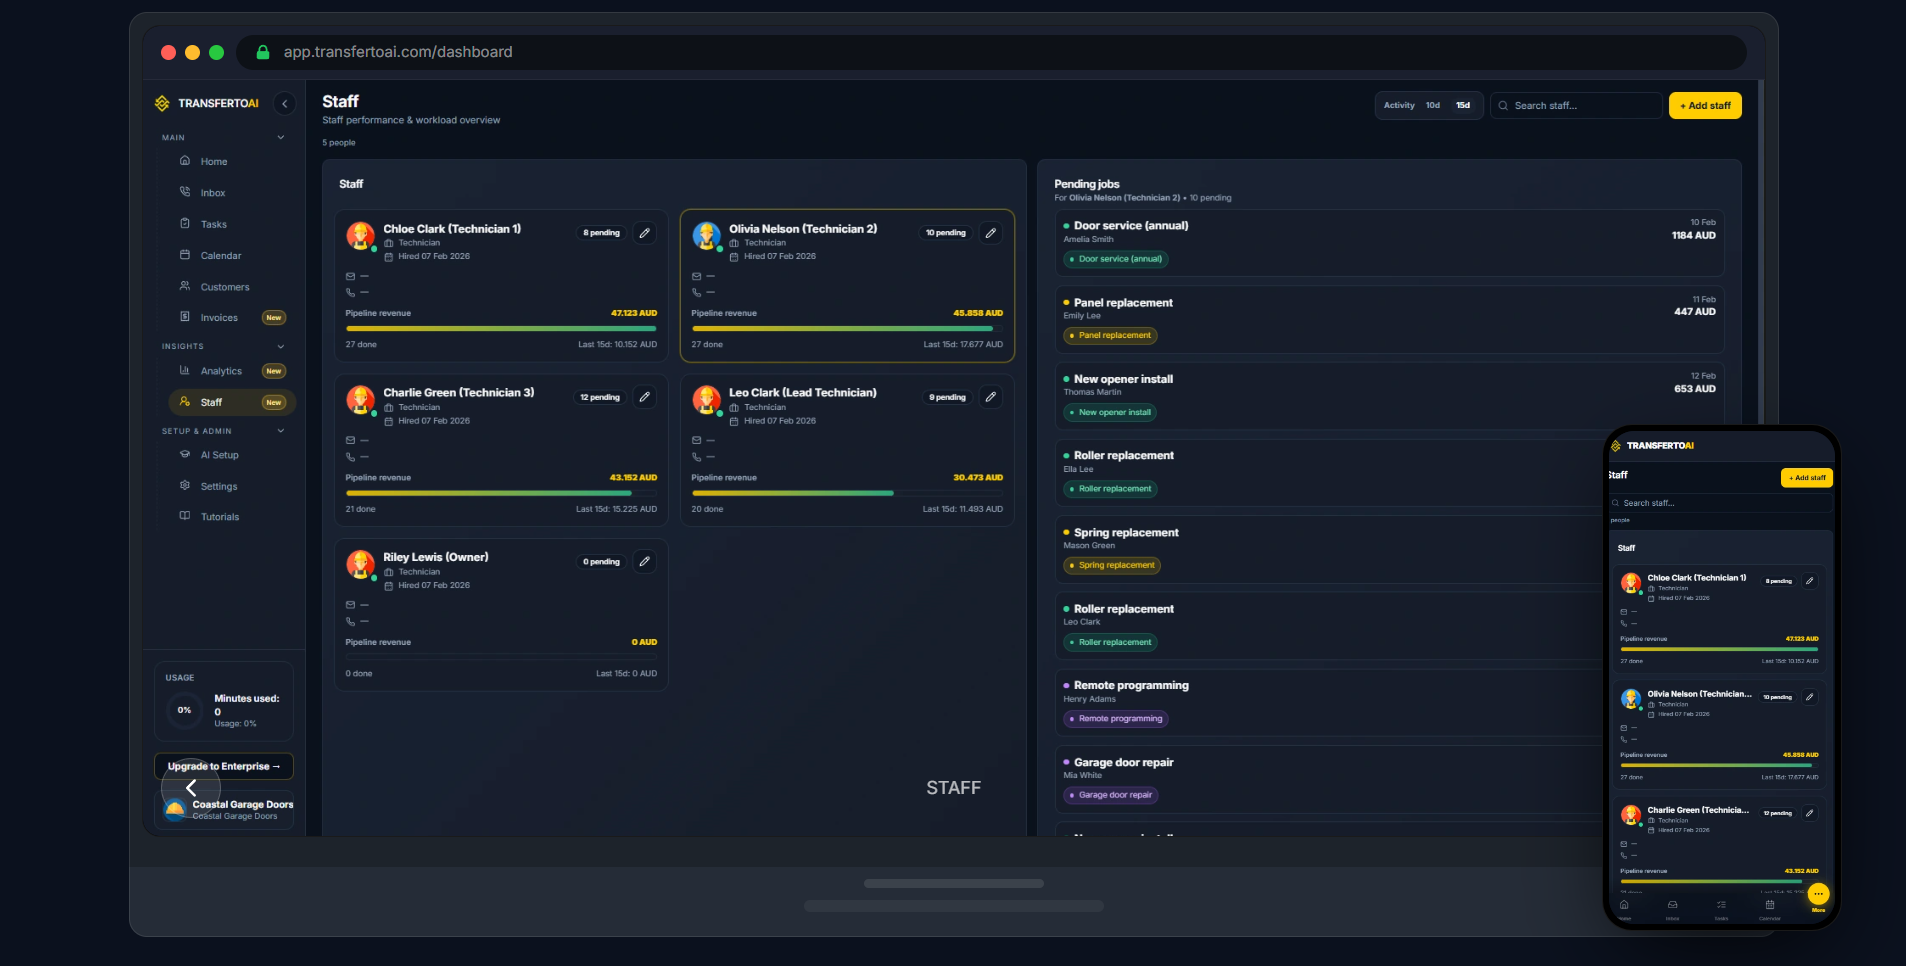Switch Activity period to 10d
This screenshot has width=1906, height=966.
[1431, 105]
